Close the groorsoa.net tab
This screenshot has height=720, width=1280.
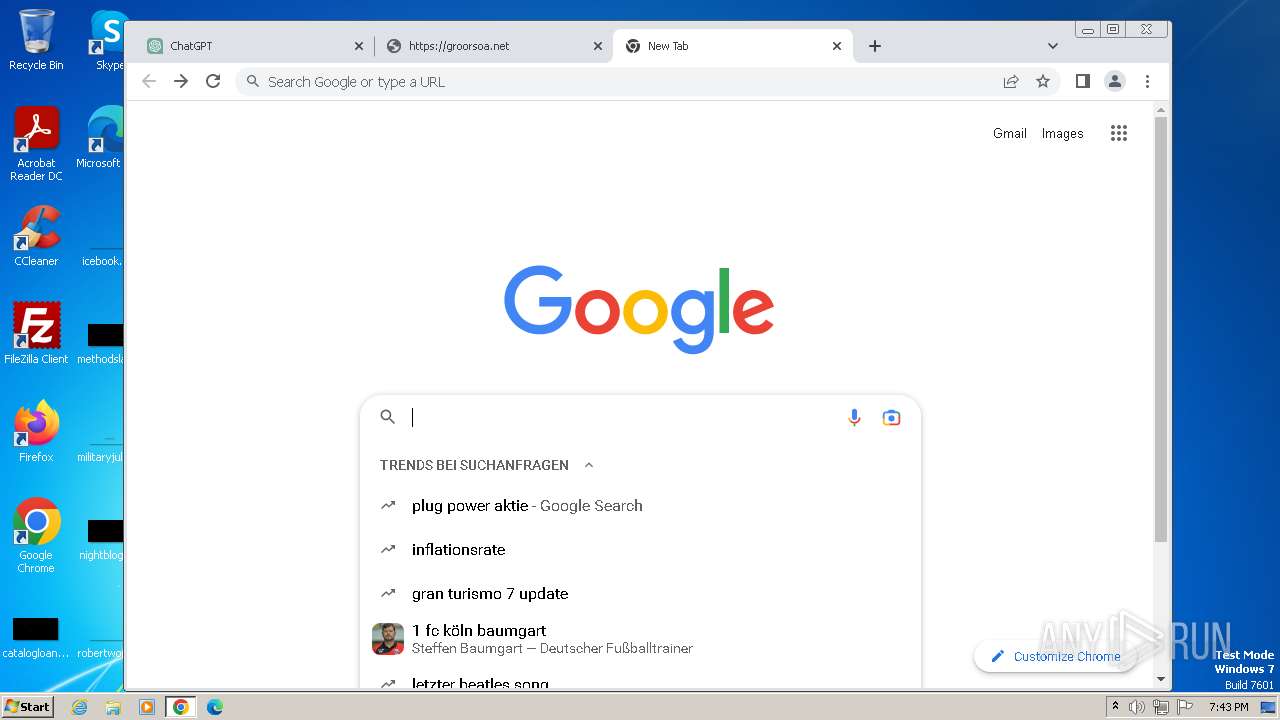pyautogui.click(x=598, y=46)
